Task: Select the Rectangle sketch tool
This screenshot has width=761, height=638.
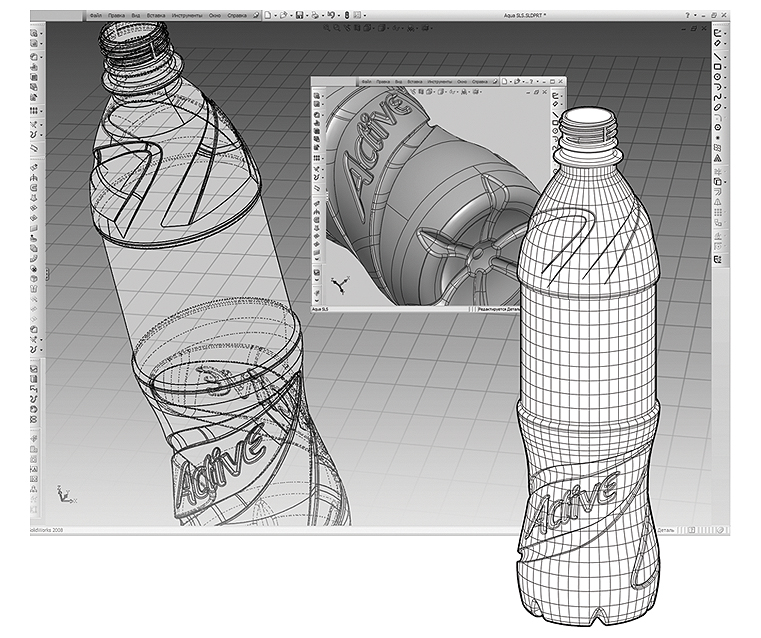Action: 717,66
